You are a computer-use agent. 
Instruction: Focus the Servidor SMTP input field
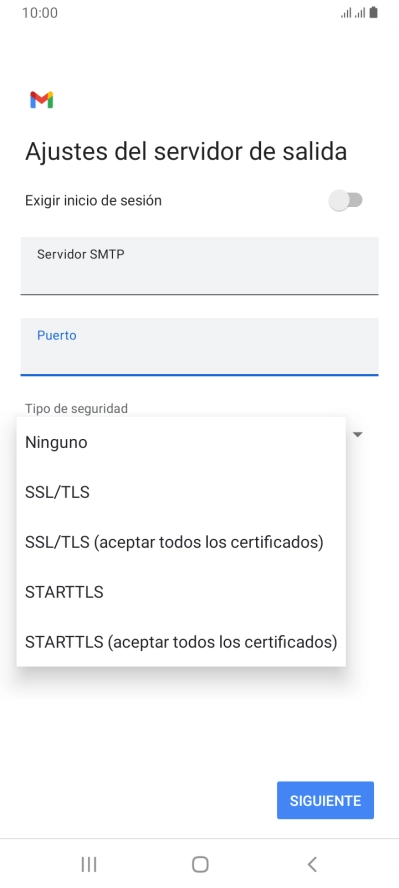coord(199,266)
